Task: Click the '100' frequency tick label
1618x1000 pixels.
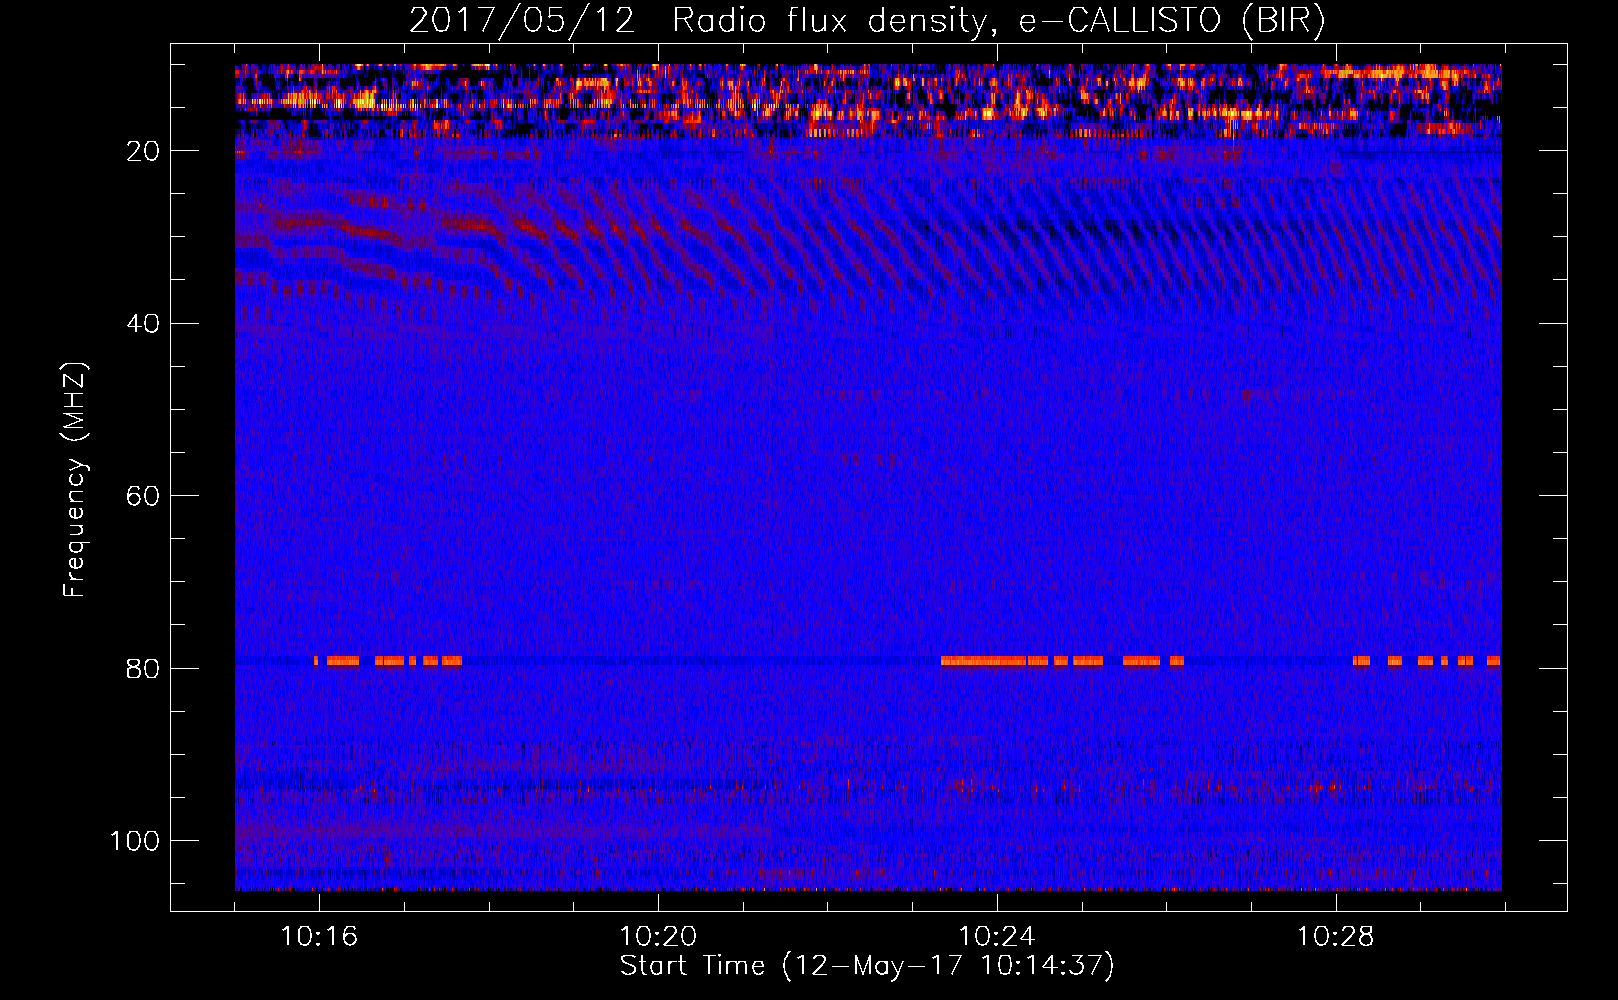Action: point(135,841)
